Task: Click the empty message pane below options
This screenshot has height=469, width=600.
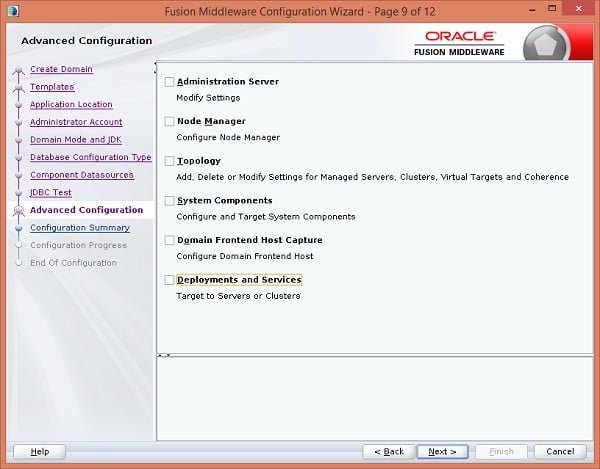Action: coord(375,399)
